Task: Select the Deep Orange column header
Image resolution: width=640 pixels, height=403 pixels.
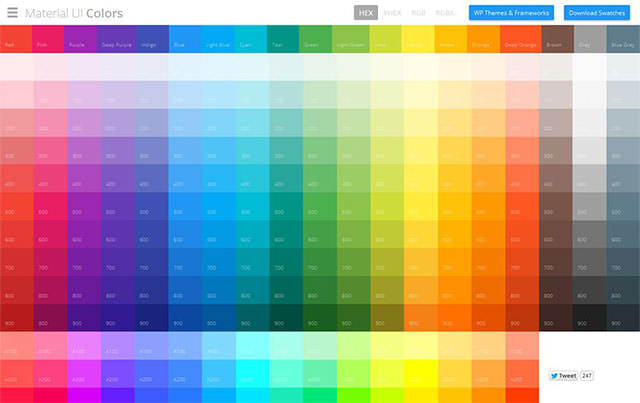Action: [x=521, y=39]
